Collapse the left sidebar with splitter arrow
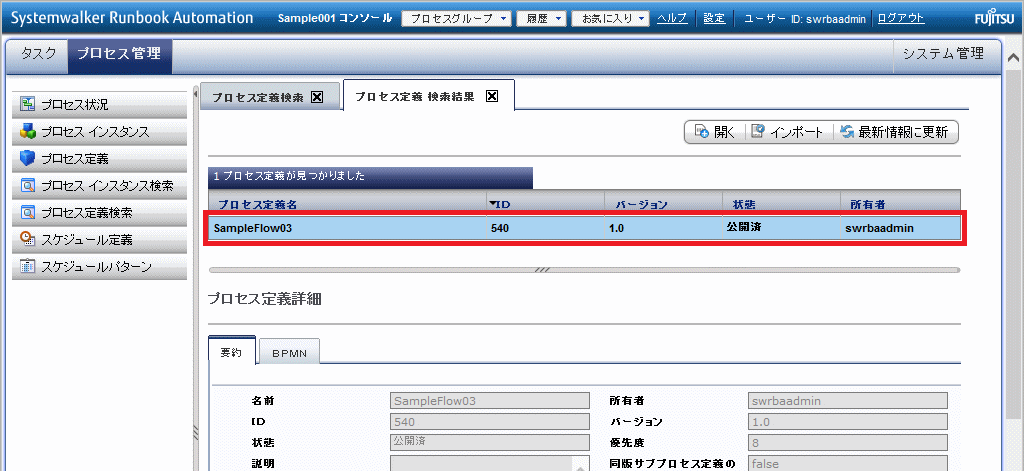The height and width of the screenshot is (471, 1024). [196, 95]
